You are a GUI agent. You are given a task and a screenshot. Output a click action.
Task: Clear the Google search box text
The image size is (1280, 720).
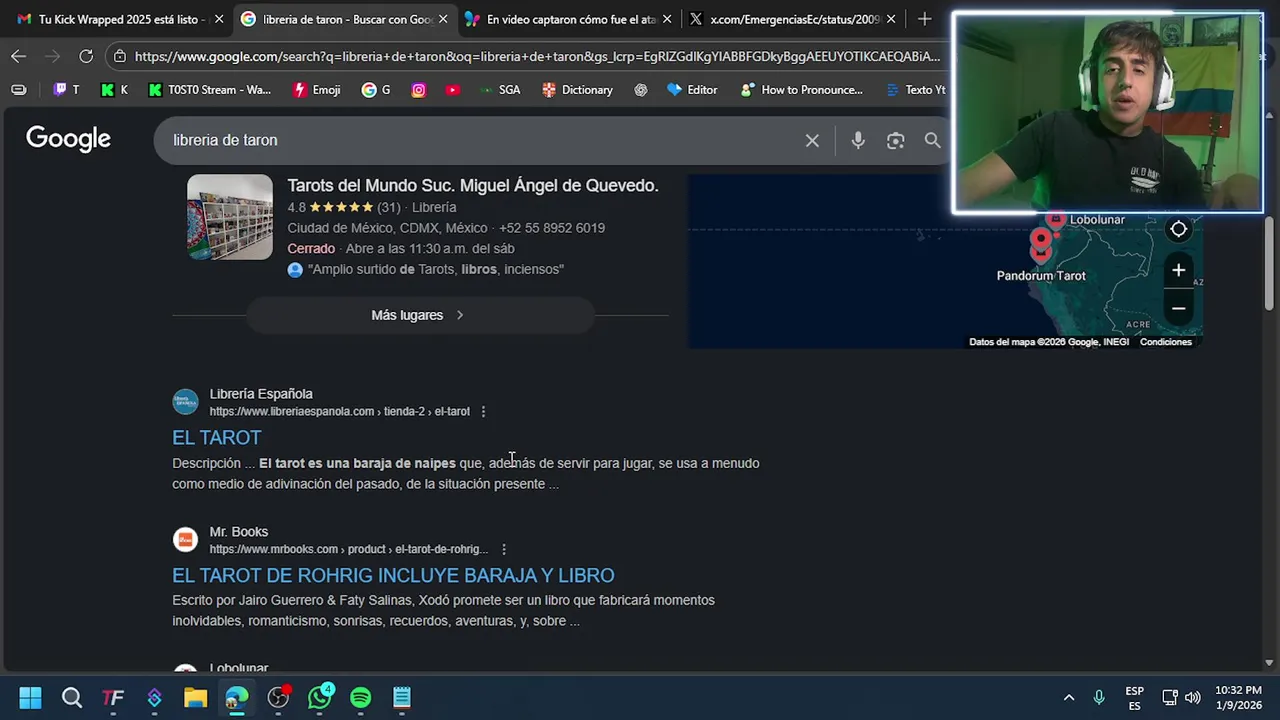pos(812,141)
